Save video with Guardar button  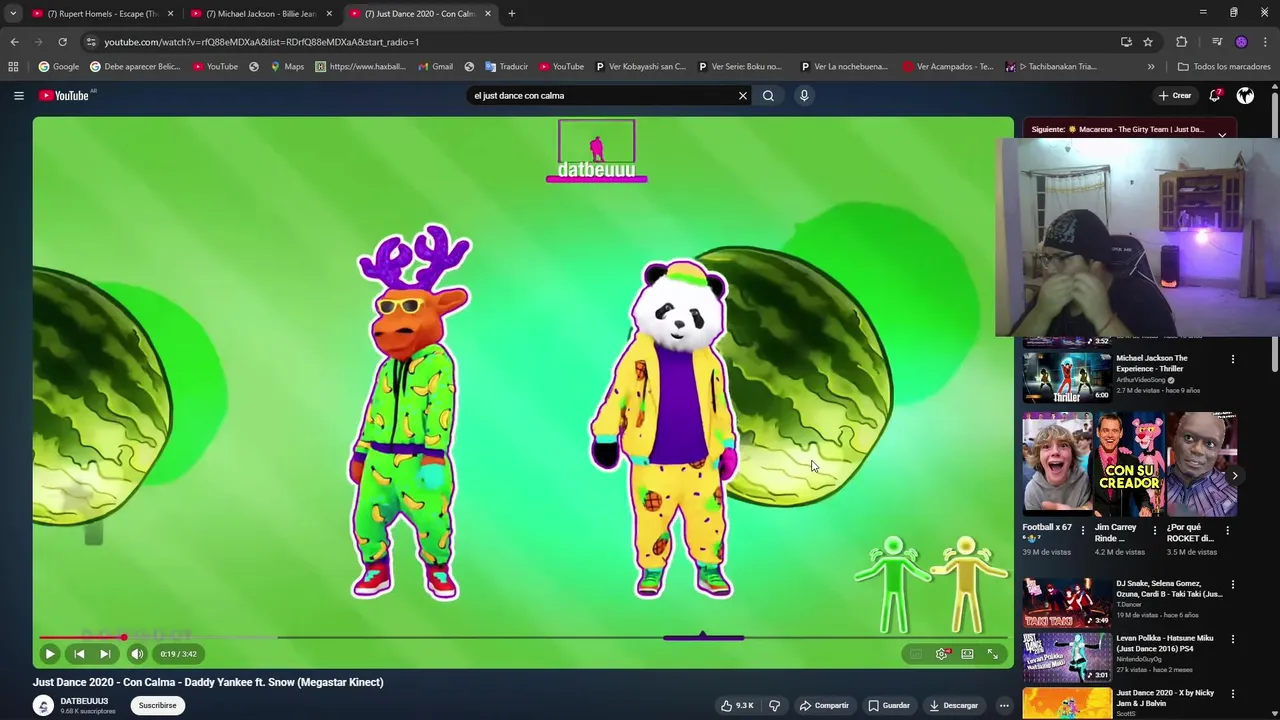[x=889, y=705]
